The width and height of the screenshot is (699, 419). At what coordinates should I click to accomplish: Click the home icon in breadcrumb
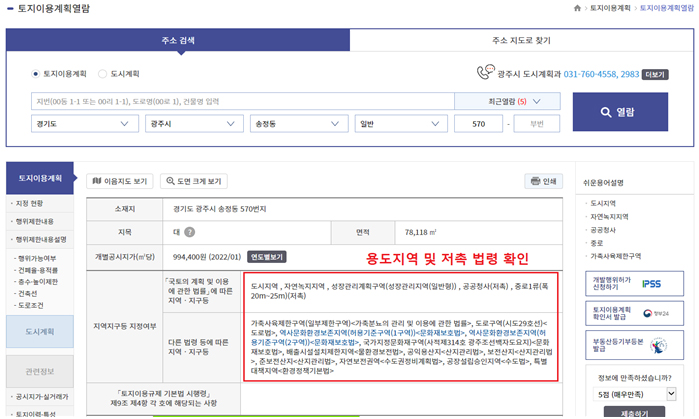pyautogui.click(x=577, y=8)
